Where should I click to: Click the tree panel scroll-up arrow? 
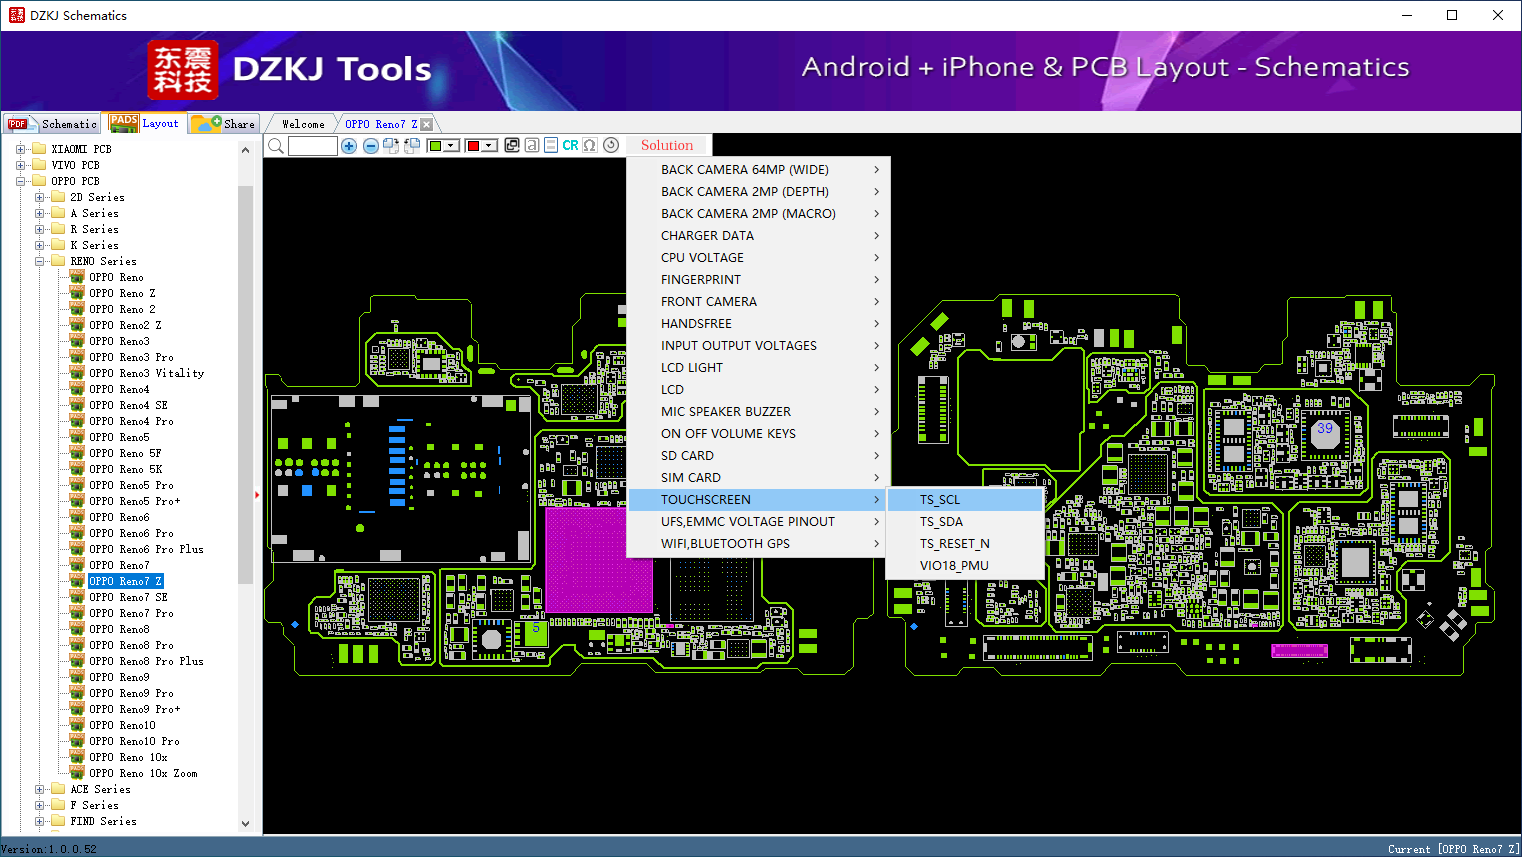246,150
